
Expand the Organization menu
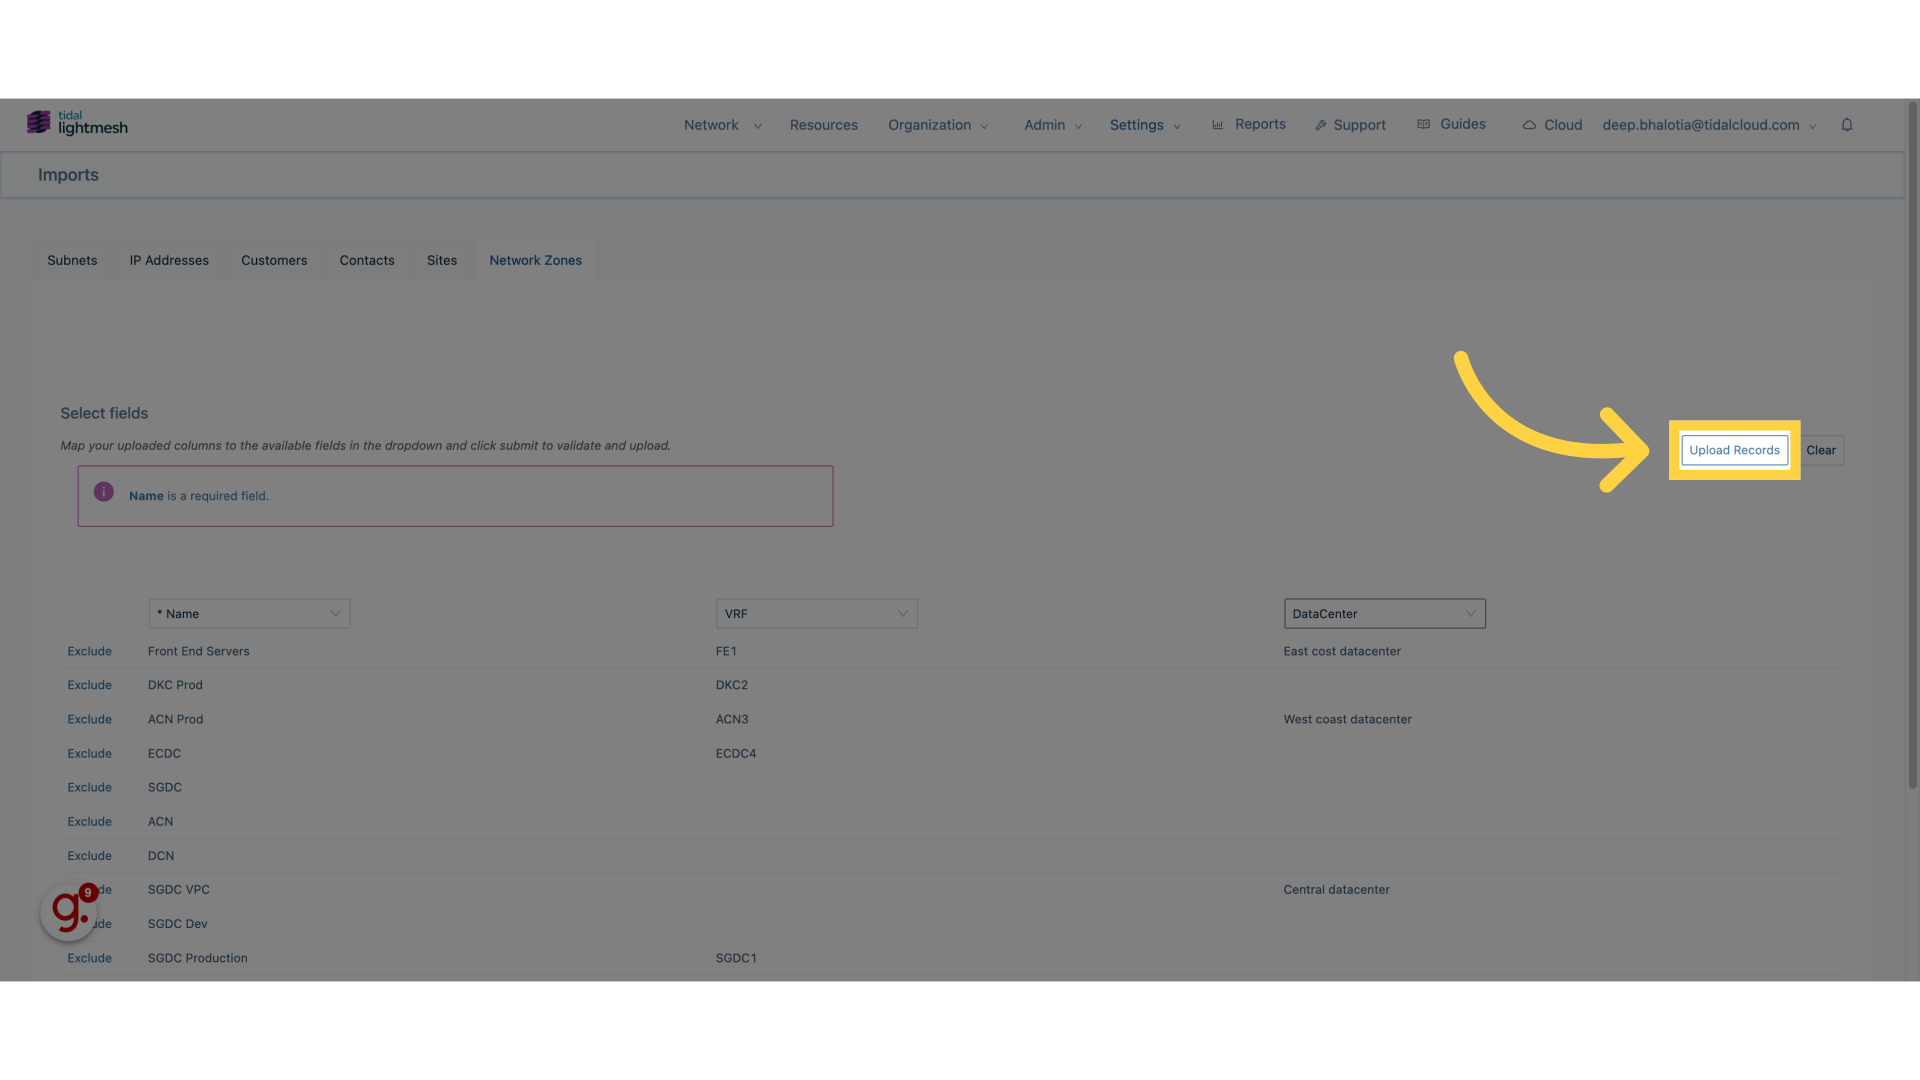point(936,124)
